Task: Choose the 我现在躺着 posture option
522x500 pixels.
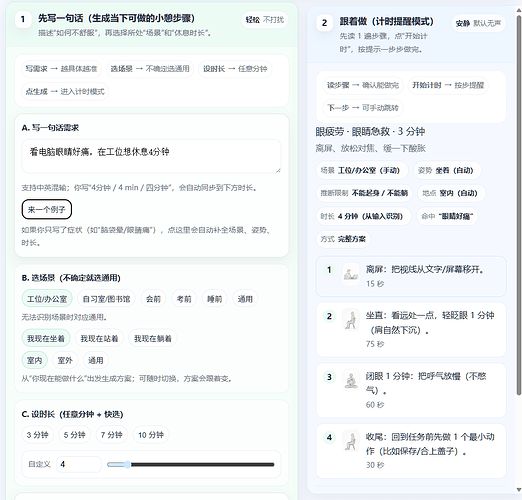Action: 153,338
